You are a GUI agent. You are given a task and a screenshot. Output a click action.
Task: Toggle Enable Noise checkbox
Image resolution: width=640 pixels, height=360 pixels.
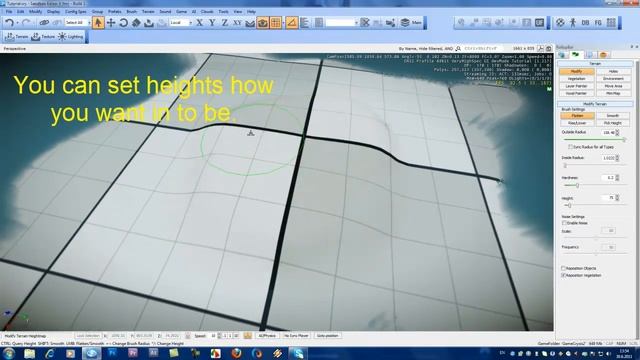pos(564,223)
